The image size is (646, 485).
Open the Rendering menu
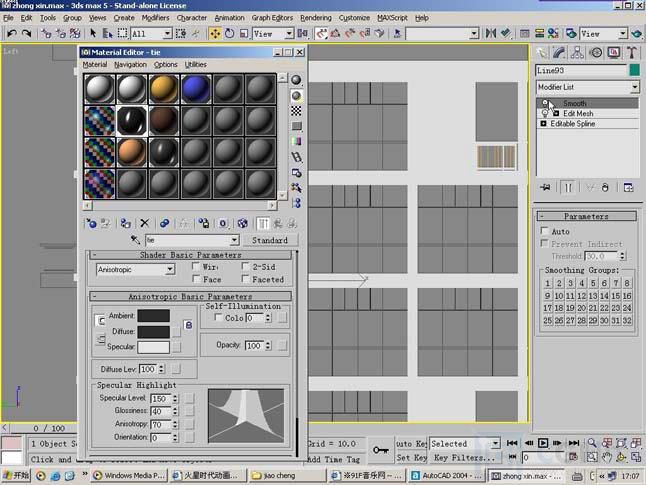(x=316, y=18)
